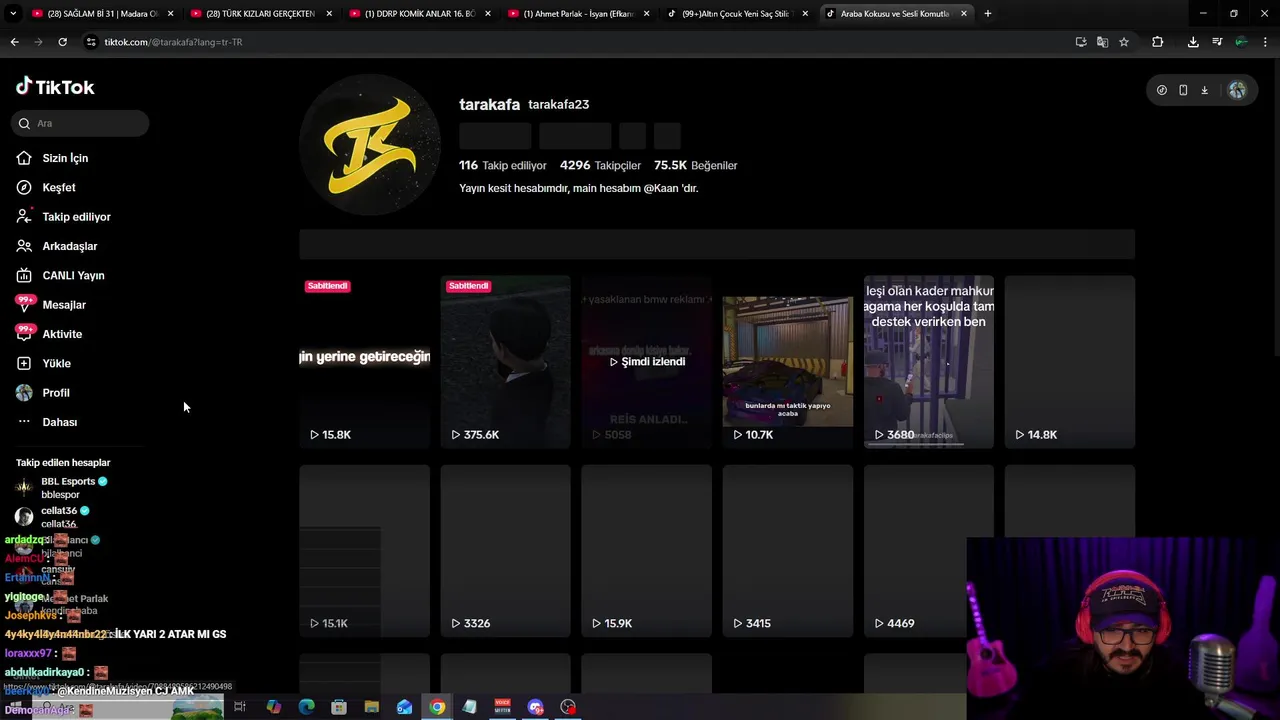Click Yükle to upload a video

(56, 363)
